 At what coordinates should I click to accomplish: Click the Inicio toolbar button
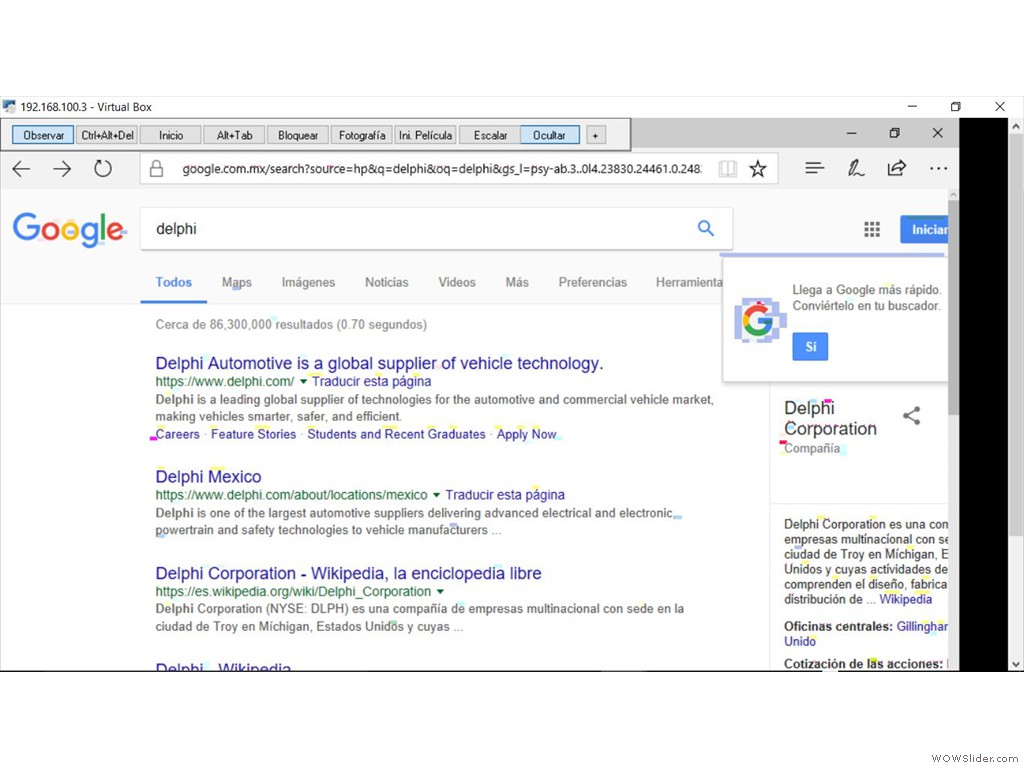coord(171,135)
